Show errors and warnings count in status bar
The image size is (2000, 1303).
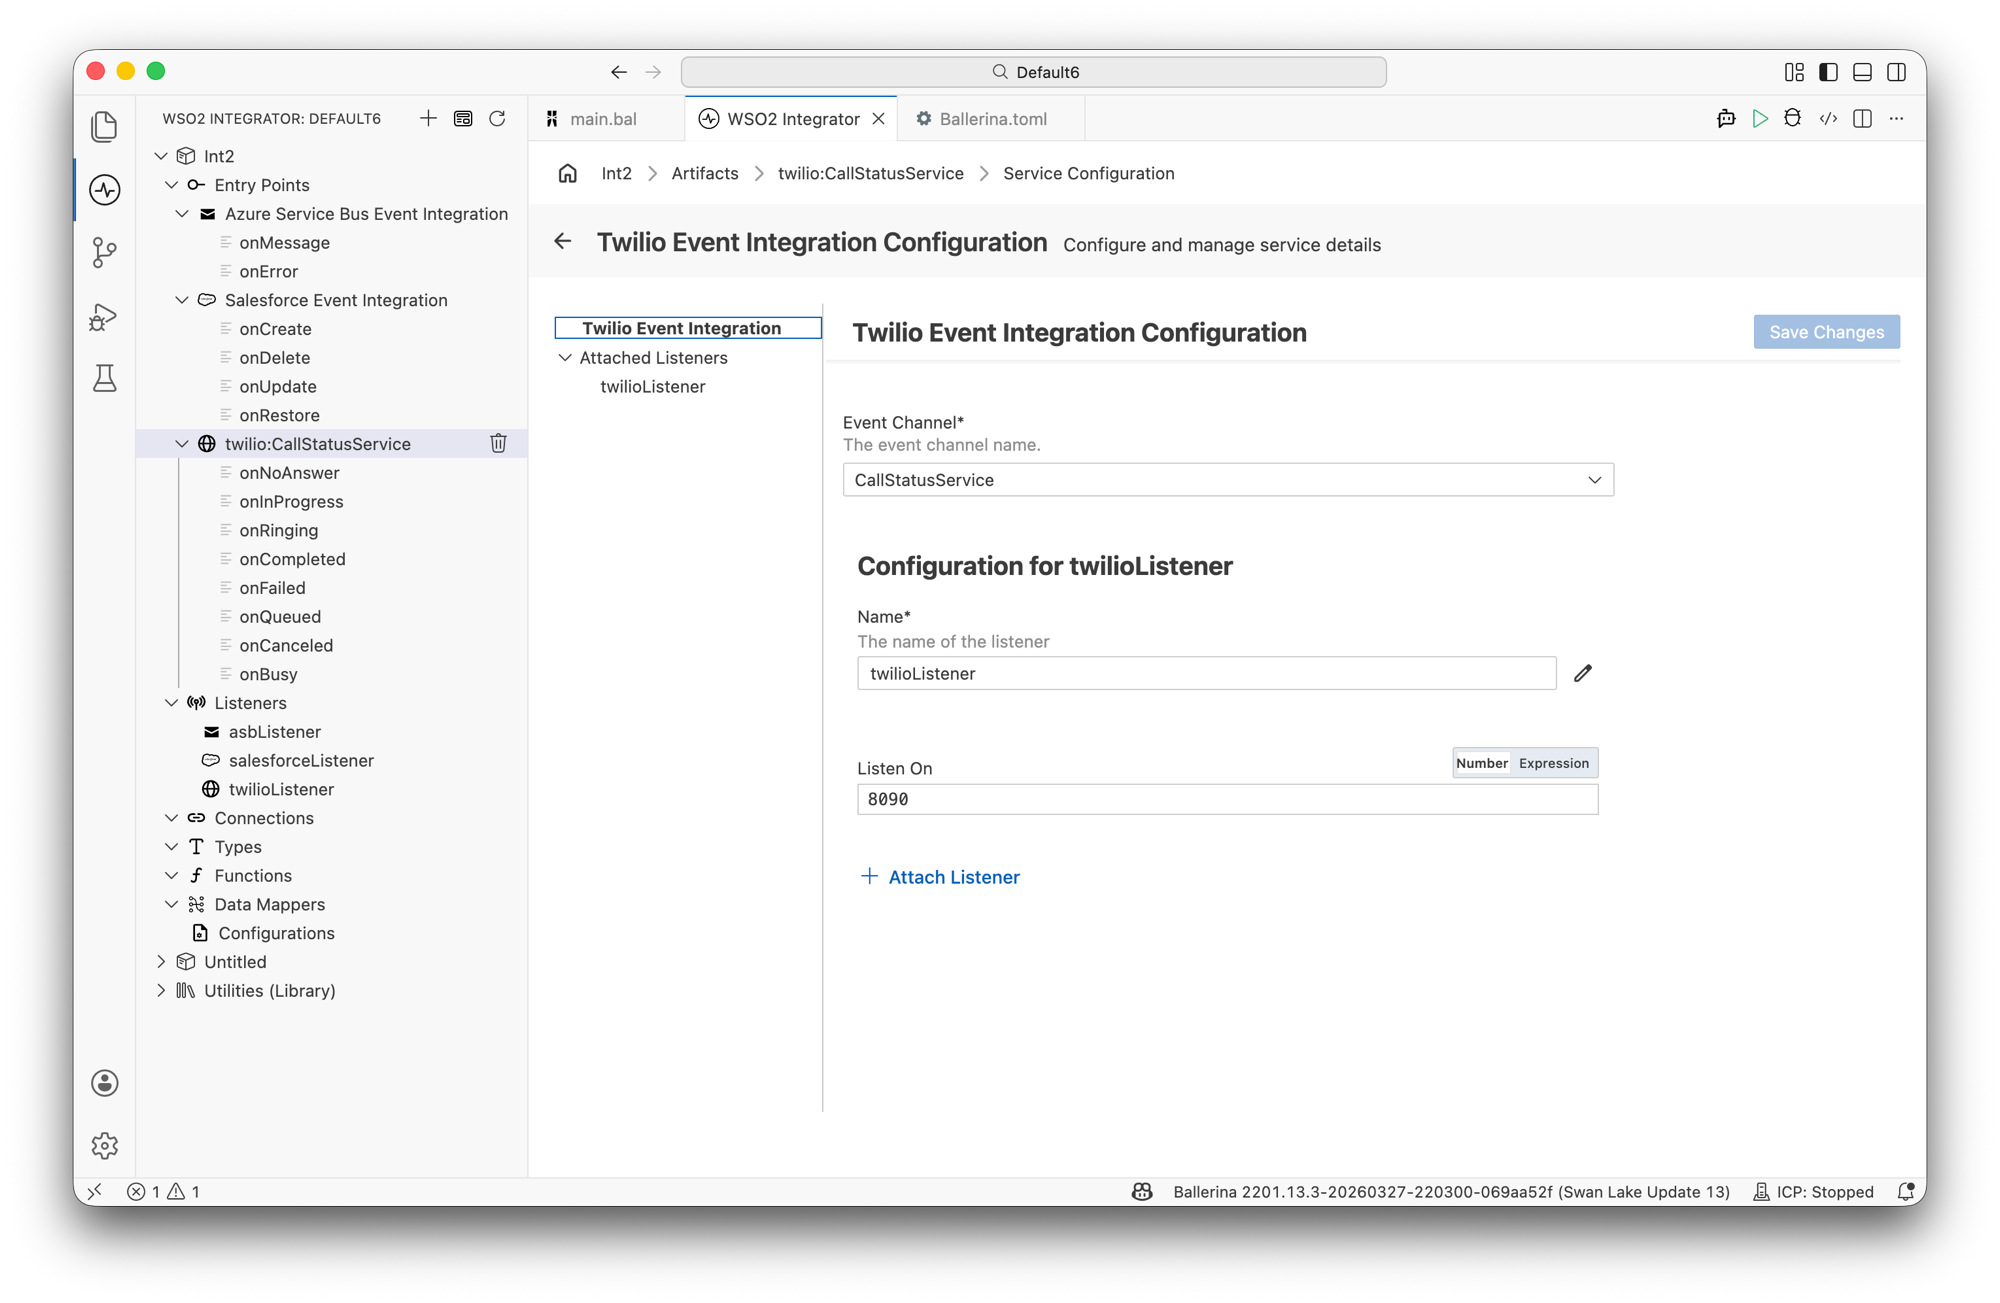(x=163, y=1191)
